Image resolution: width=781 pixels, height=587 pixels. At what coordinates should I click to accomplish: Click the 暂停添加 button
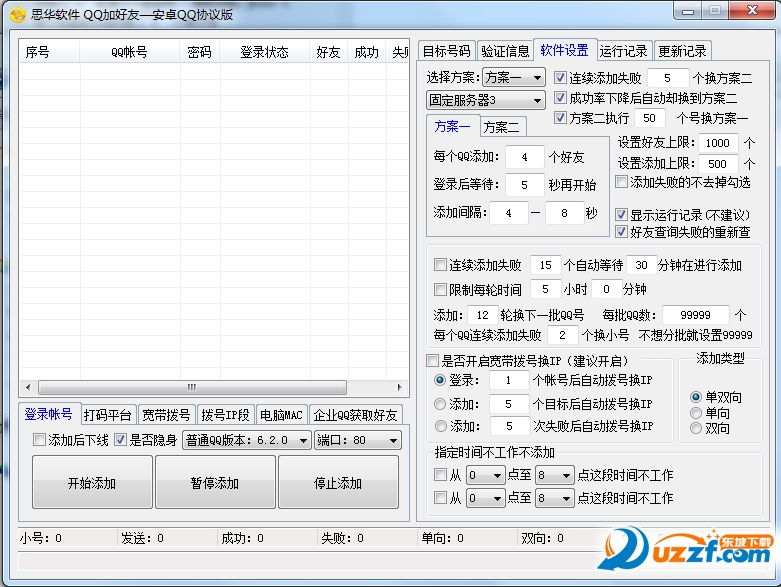click(x=215, y=482)
